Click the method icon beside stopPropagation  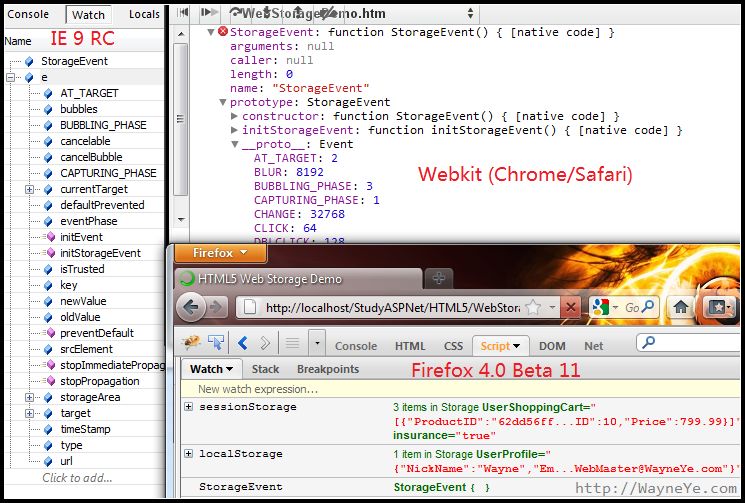49,381
